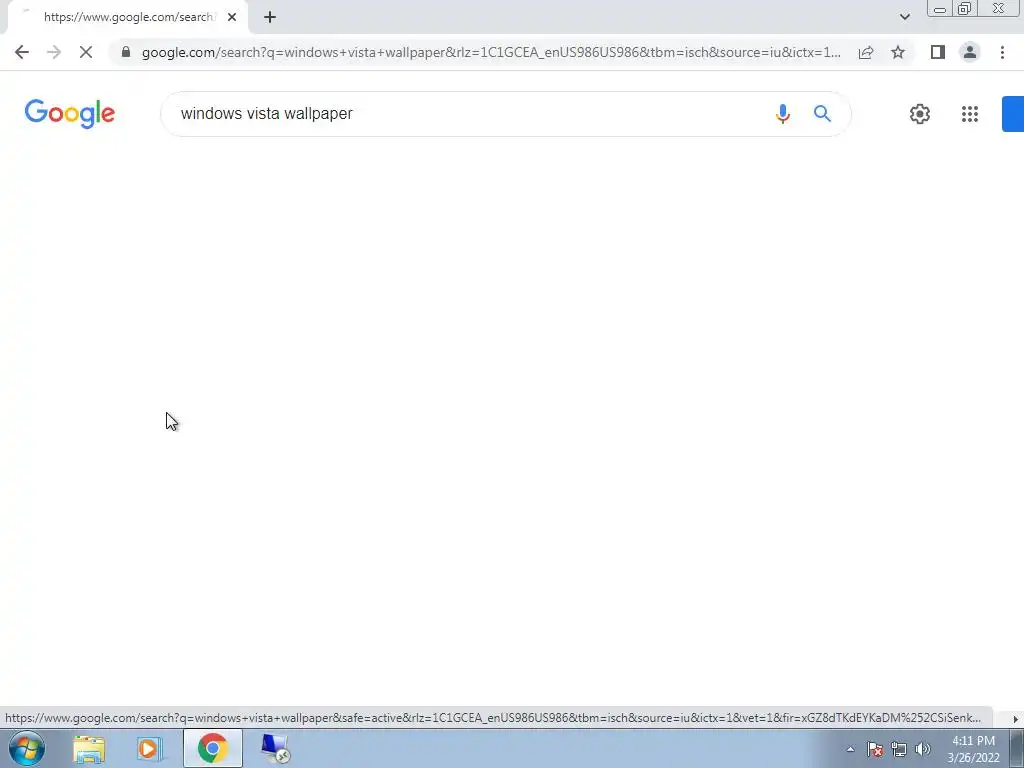Viewport: 1024px width, 768px height.
Task: Close the Google search tab
Action: pos(232,17)
